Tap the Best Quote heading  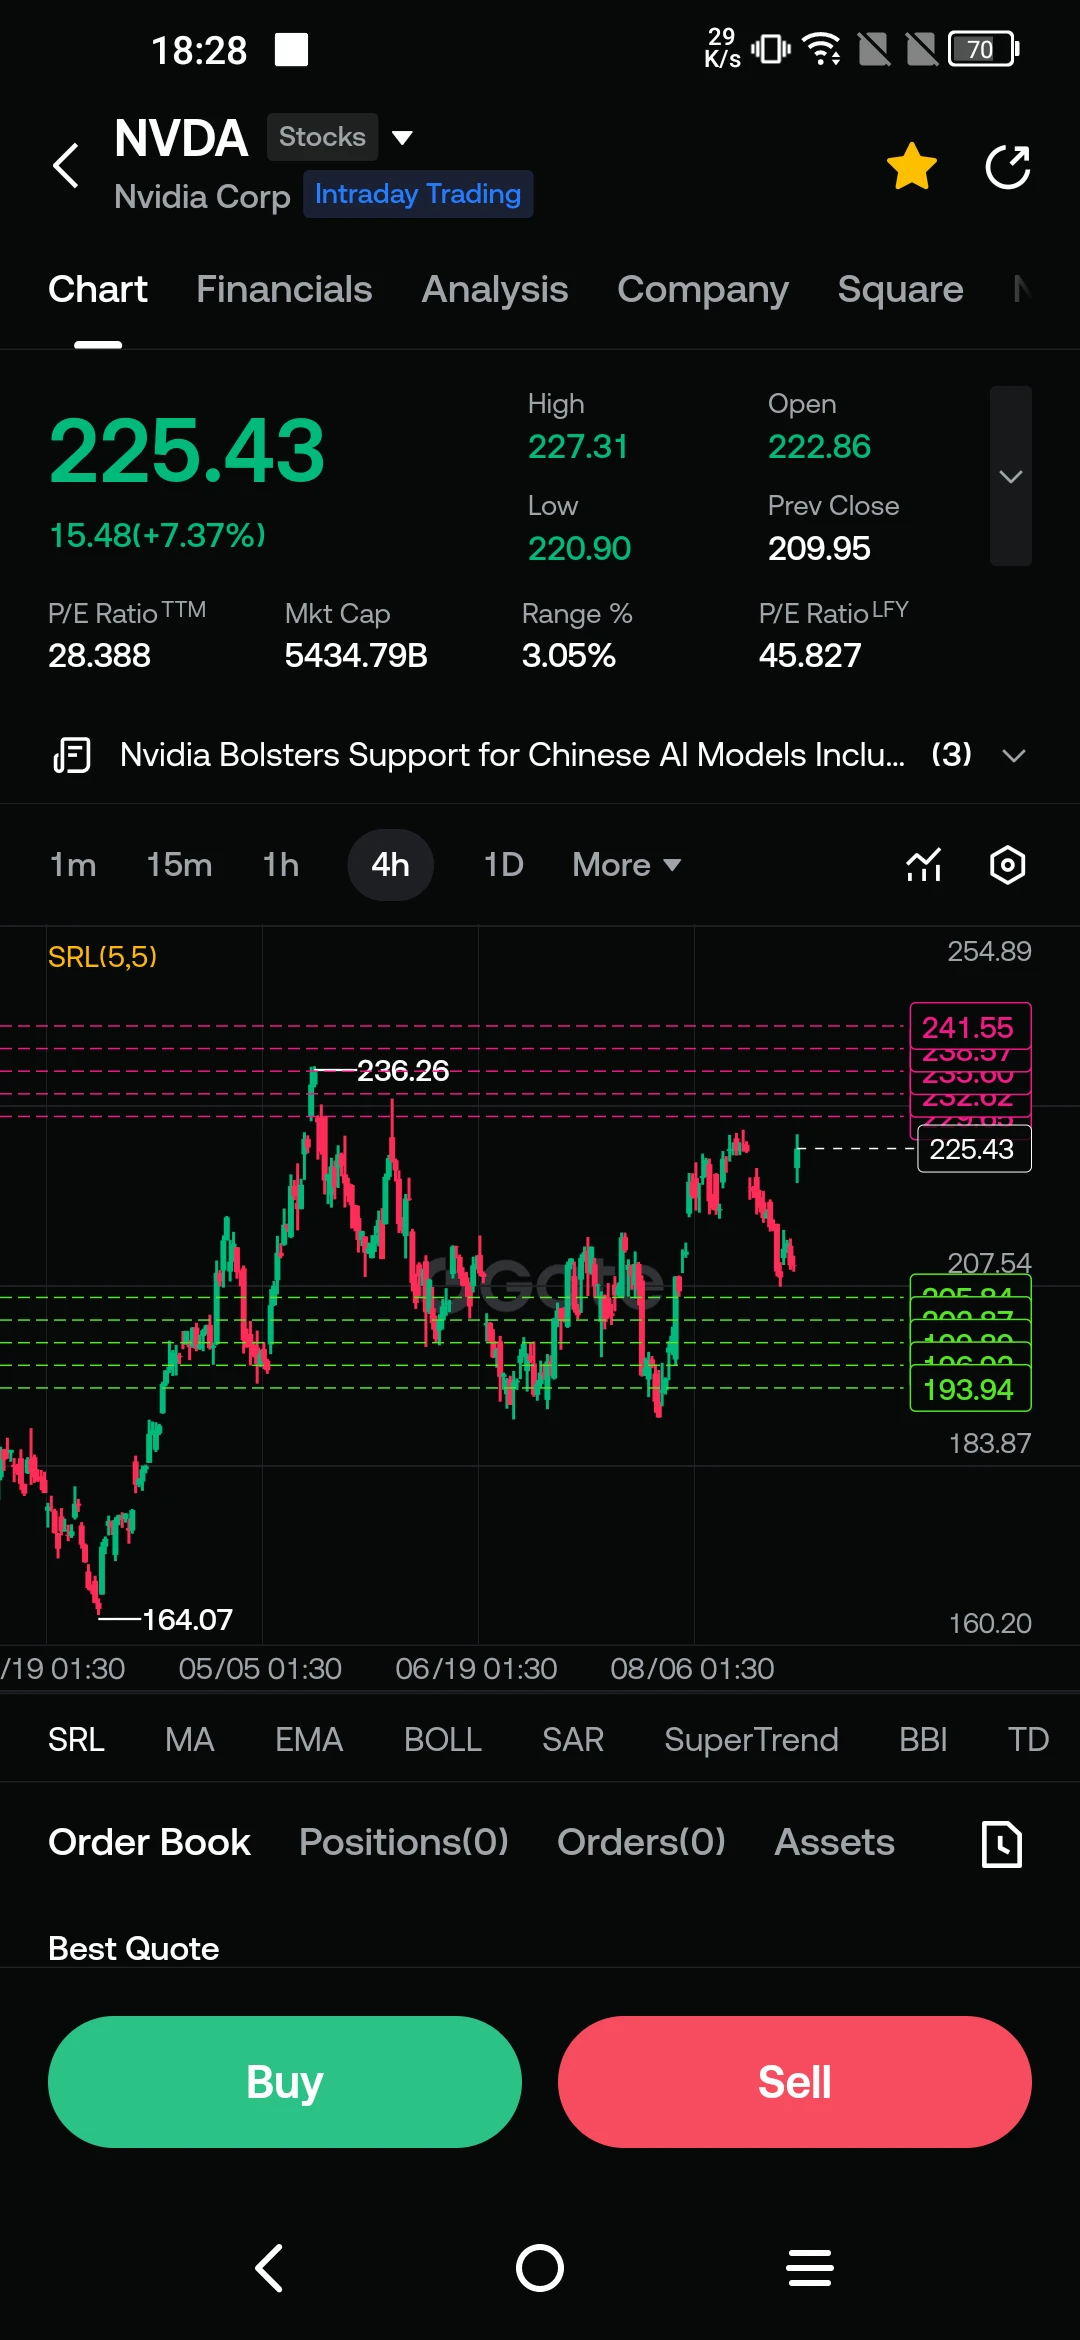tap(134, 1948)
